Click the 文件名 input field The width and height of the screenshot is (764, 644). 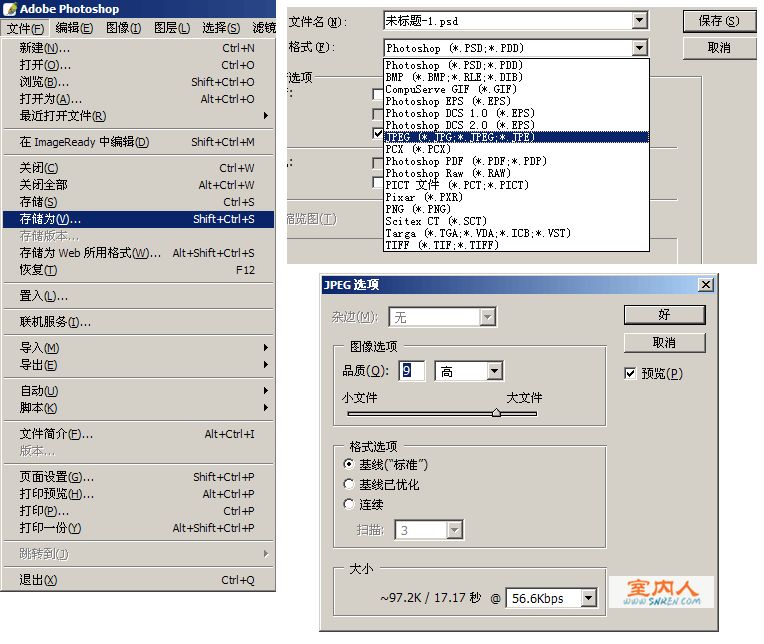508,21
